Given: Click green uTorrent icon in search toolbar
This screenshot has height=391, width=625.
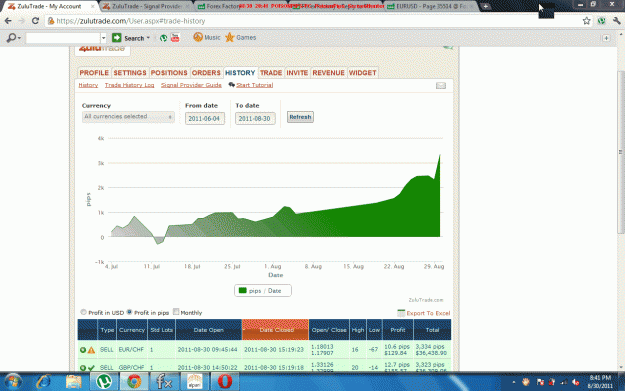Looking at the screenshot, I should pos(163,38).
